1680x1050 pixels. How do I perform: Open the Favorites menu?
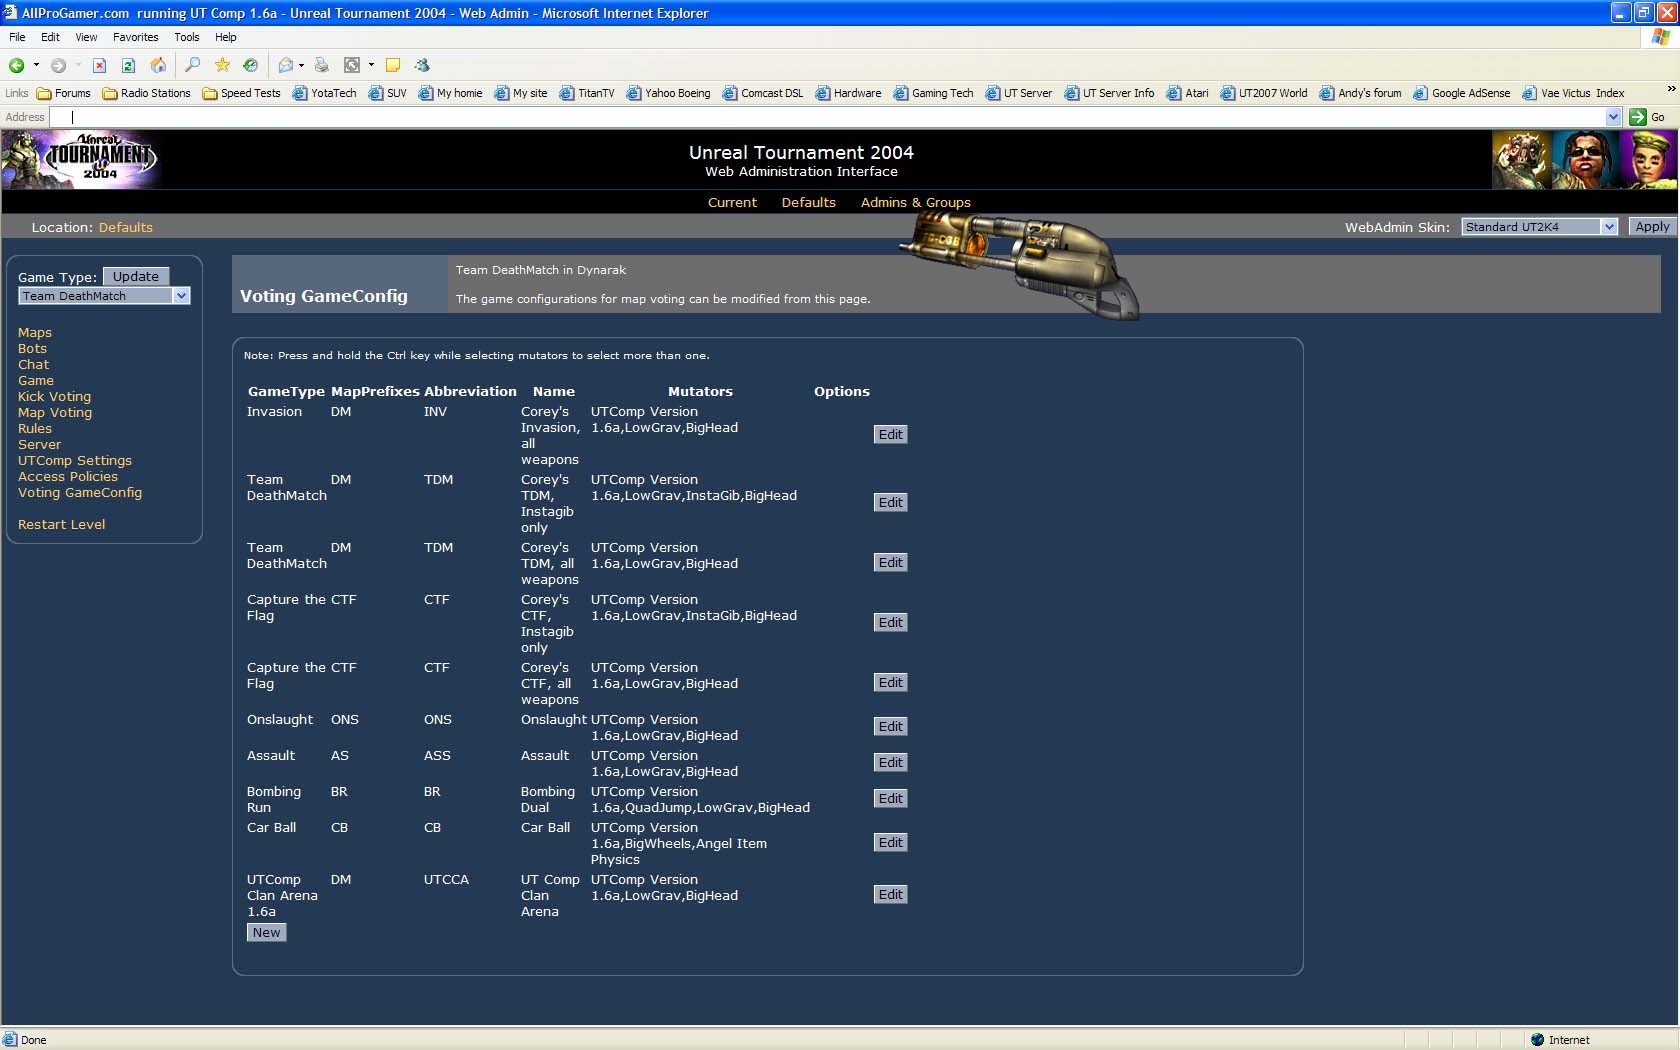(x=135, y=37)
